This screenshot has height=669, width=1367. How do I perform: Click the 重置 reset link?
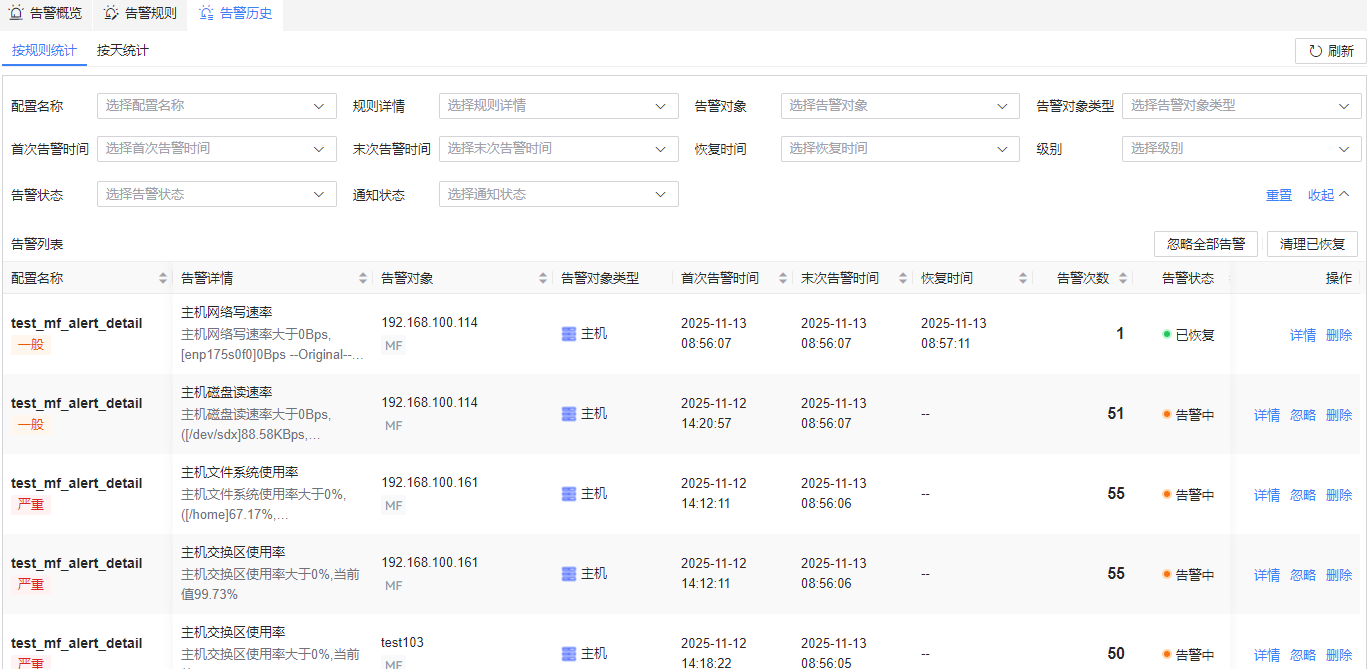tap(1279, 195)
